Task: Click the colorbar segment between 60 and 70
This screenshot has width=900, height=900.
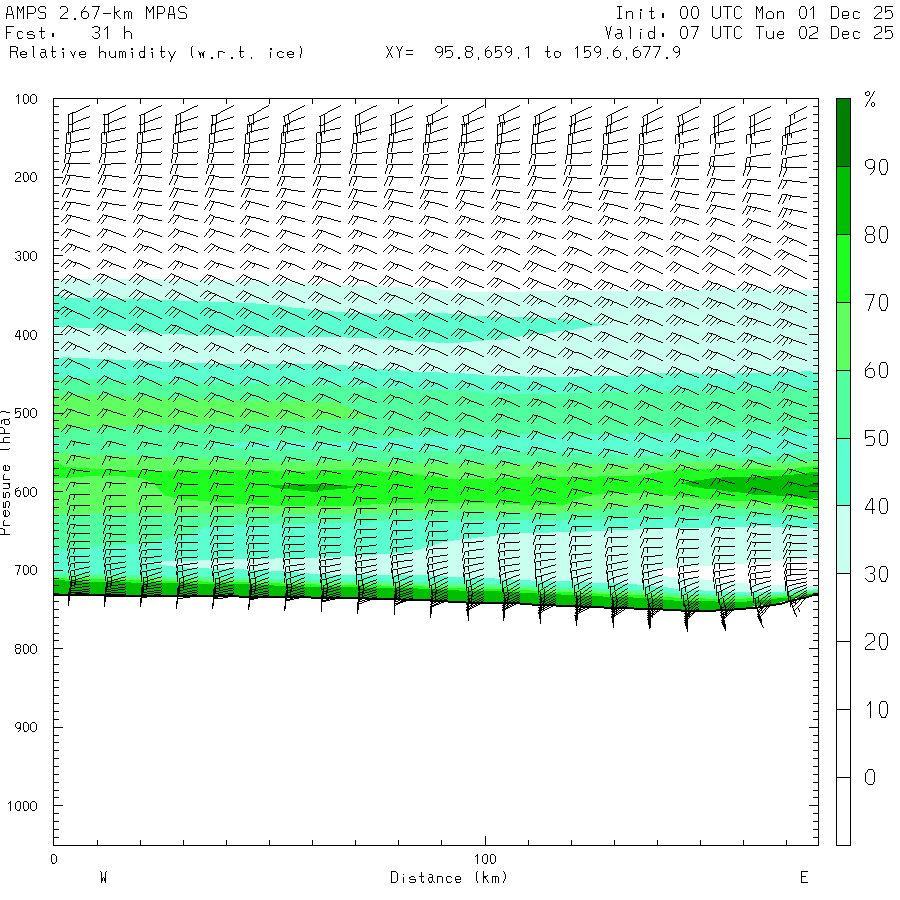Action: click(x=843, y=336)
